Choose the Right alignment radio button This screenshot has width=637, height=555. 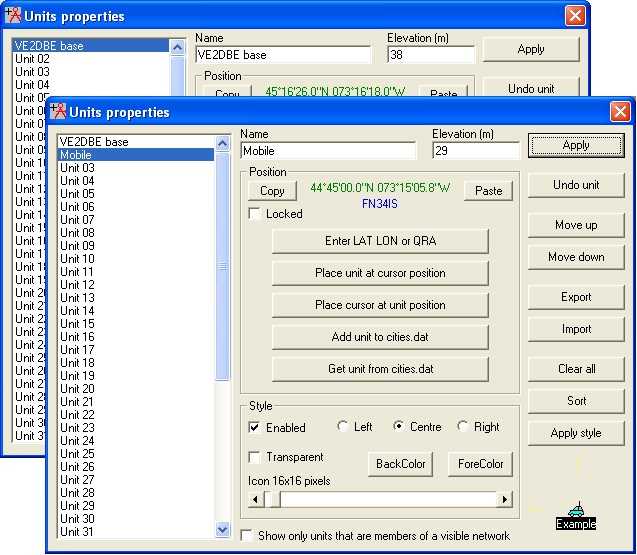463,427
